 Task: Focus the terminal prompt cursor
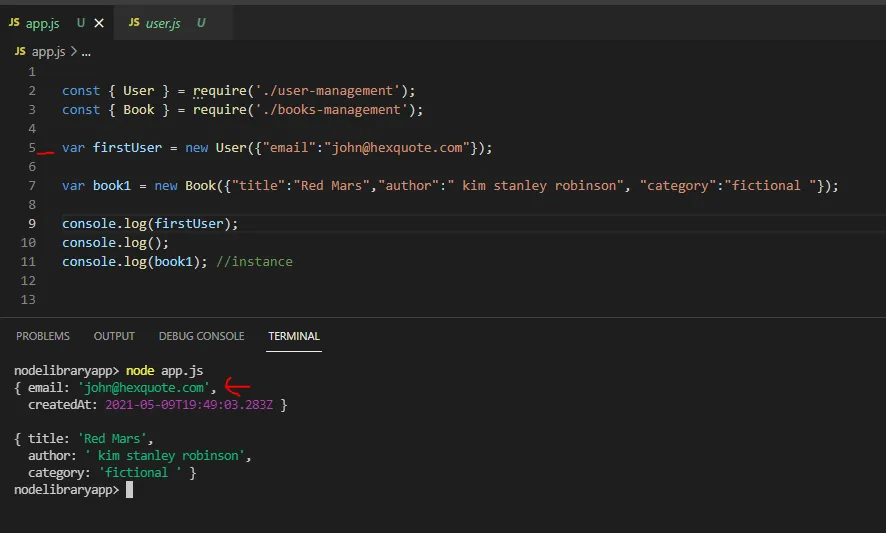click(x=129, y=491)
